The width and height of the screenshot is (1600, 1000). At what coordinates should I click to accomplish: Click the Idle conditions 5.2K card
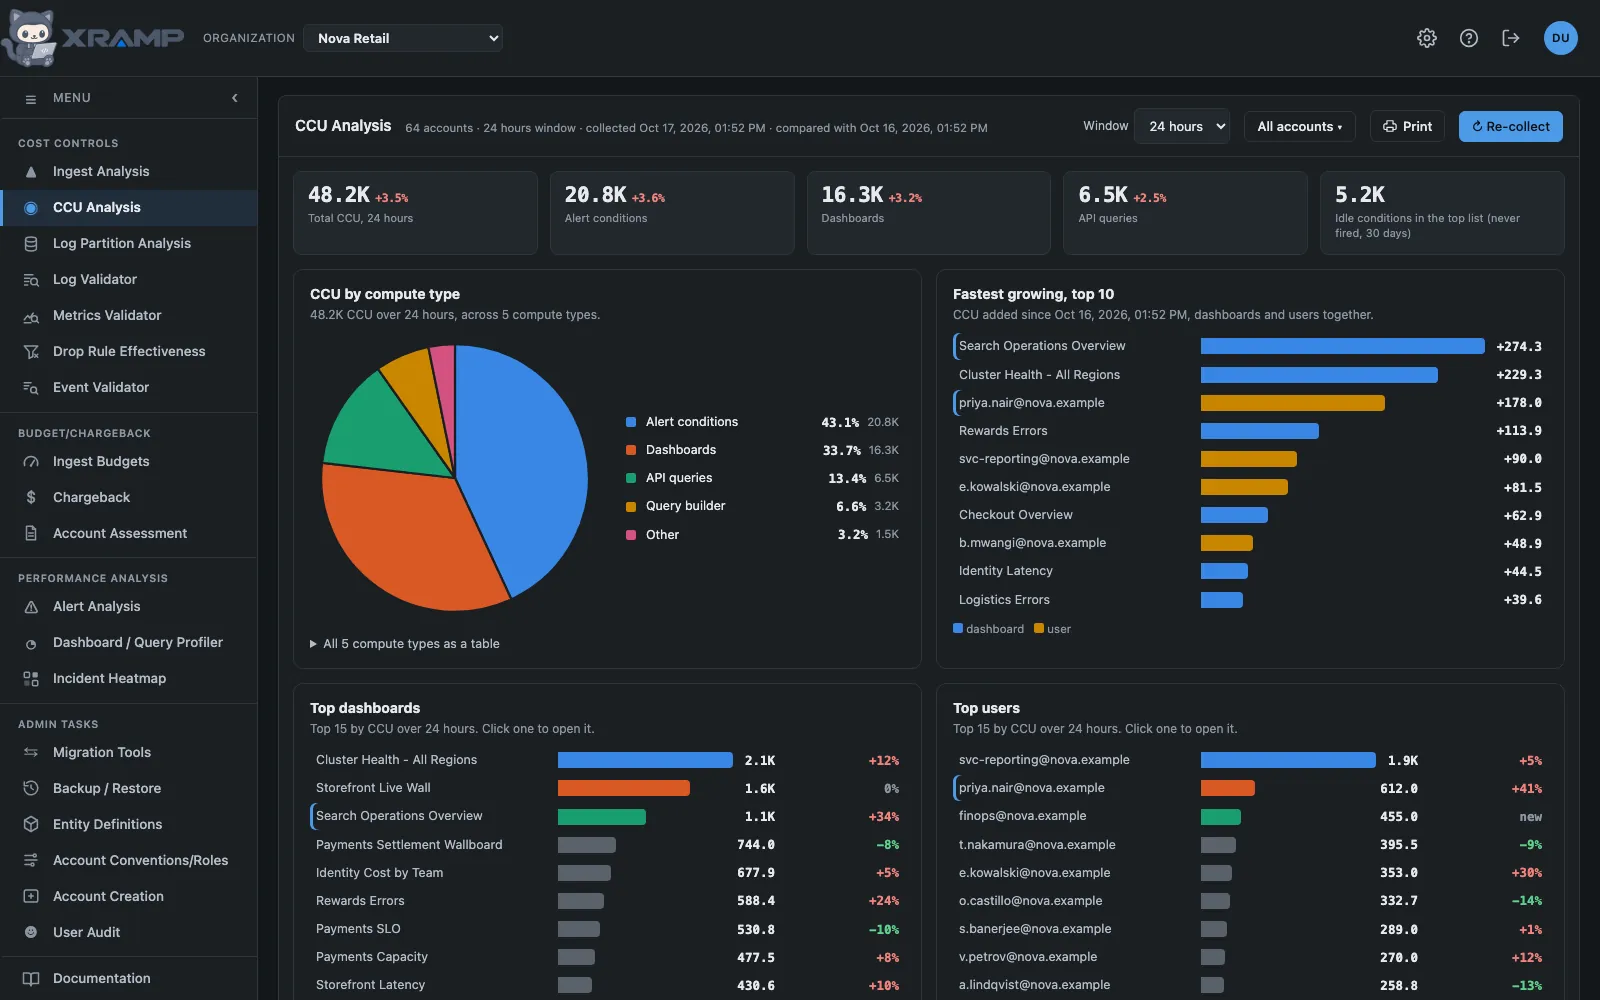click(x=1442, y=213)
